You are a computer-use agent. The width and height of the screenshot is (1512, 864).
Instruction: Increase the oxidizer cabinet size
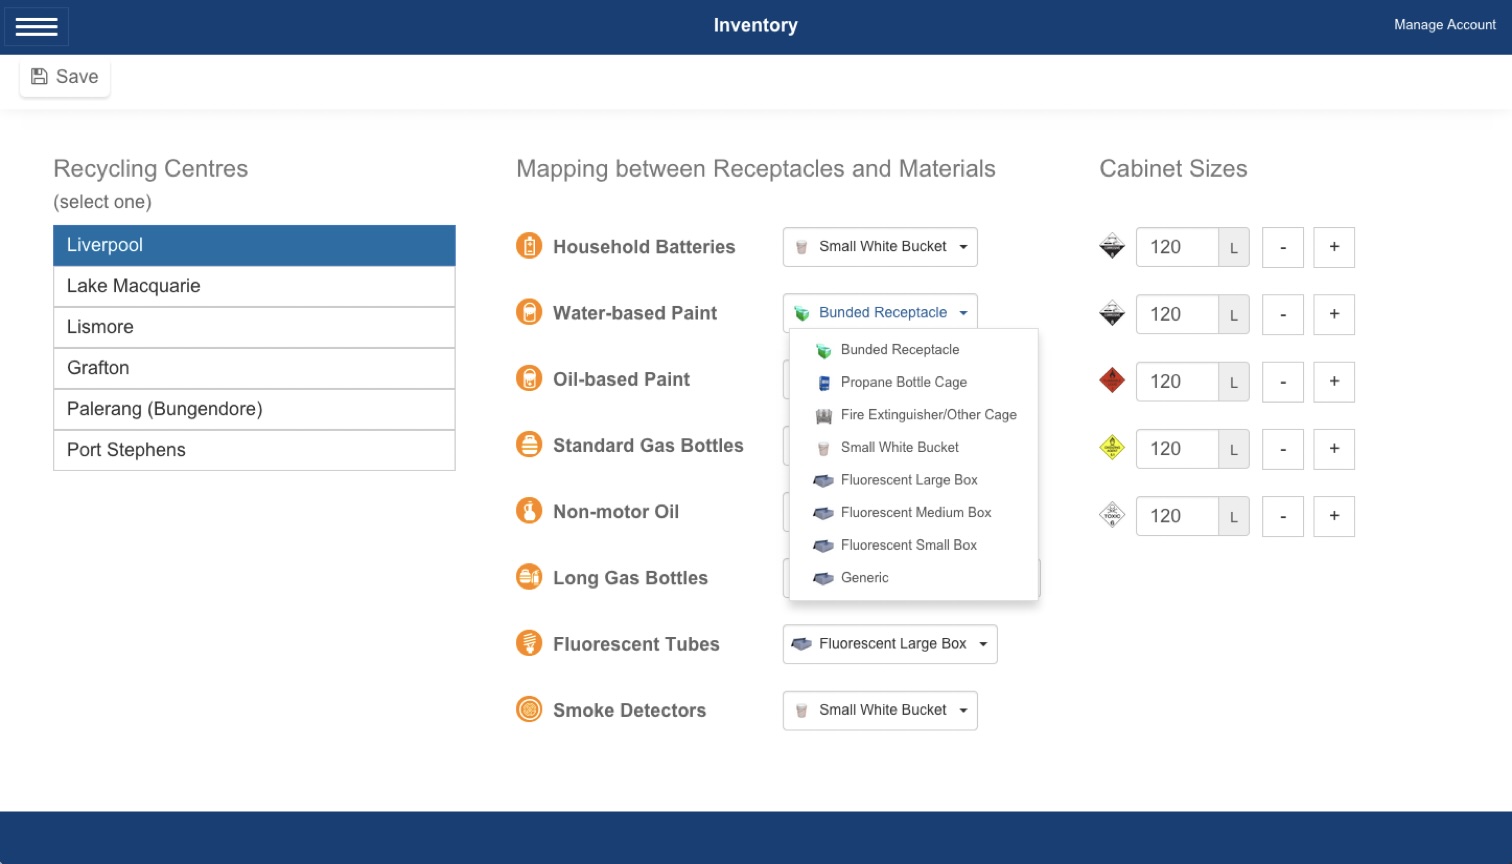pos(1334,449)
